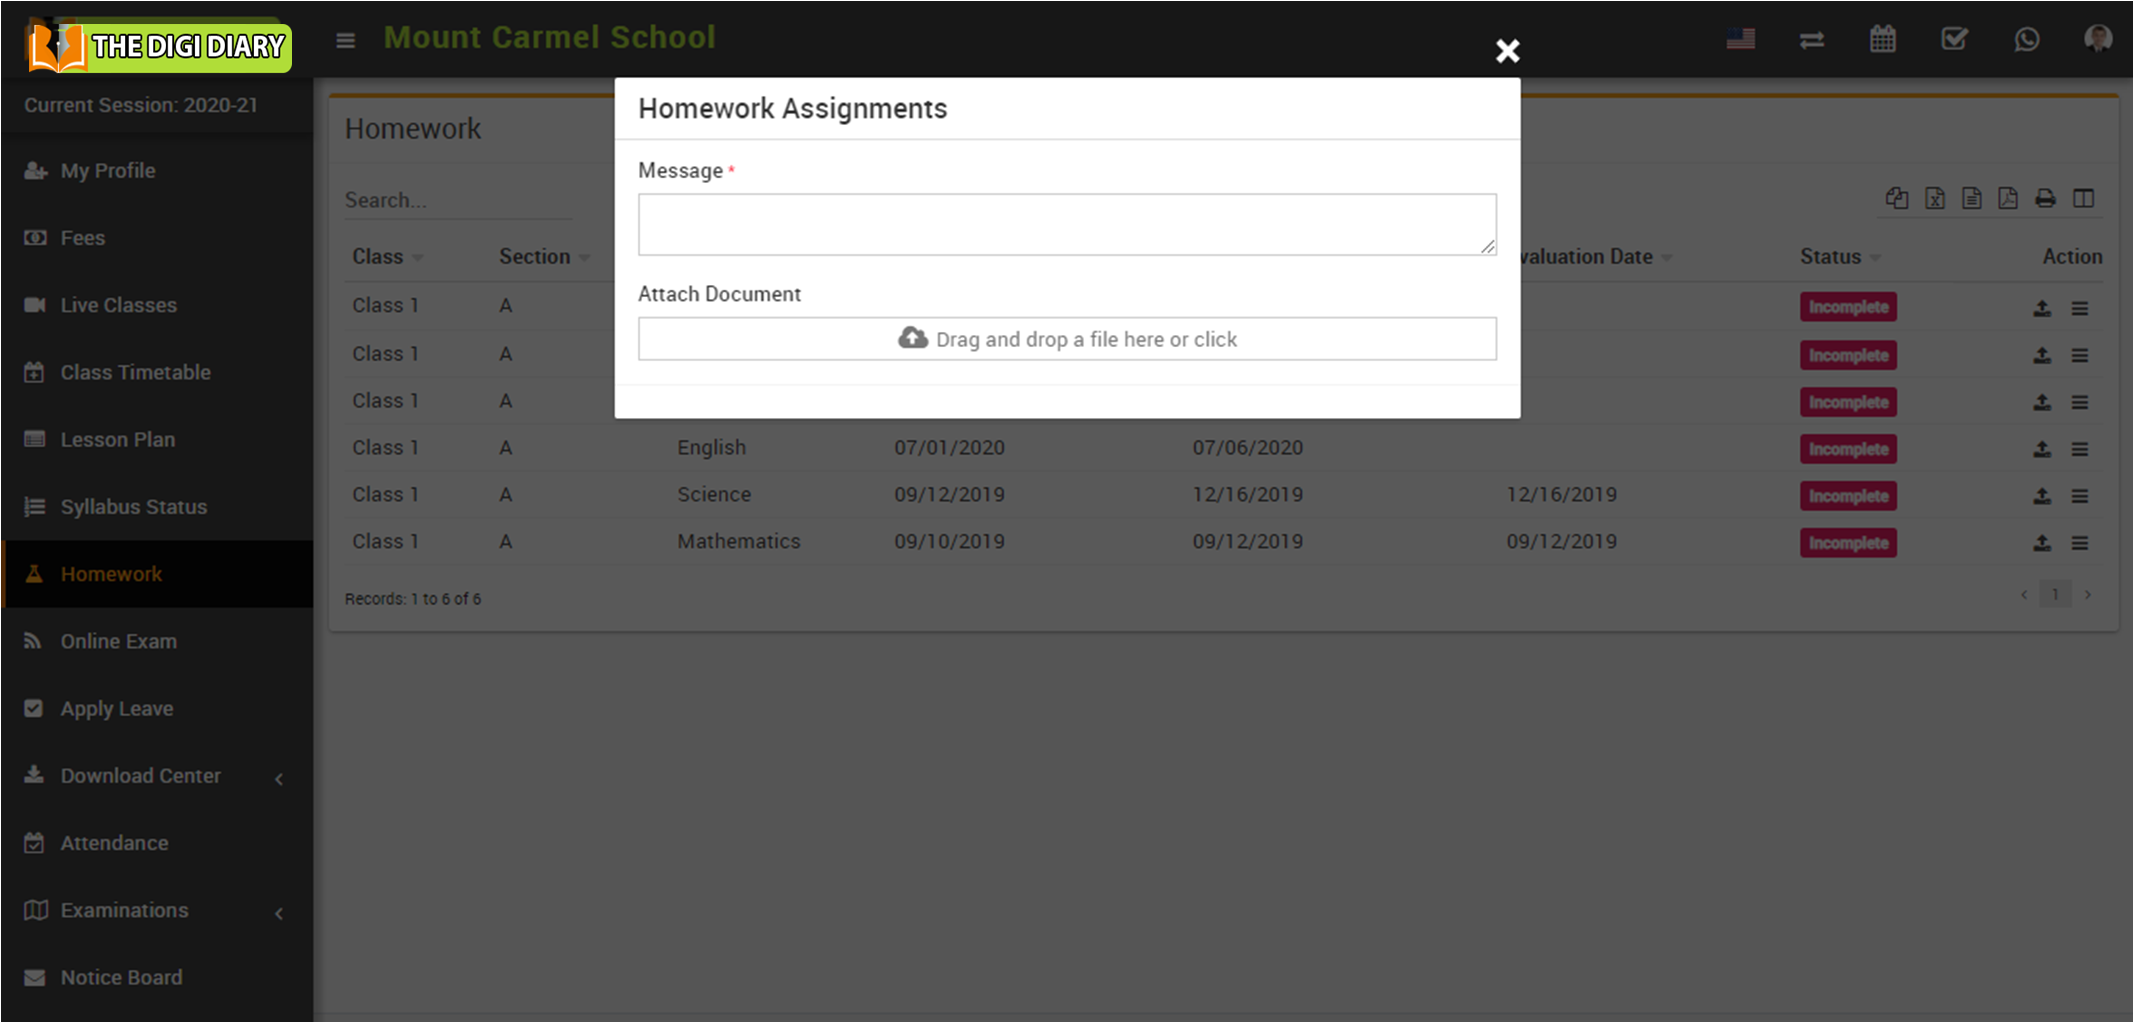Click the print icon in table toolbar
2134x1023 pixels.
pos(2045,199)
